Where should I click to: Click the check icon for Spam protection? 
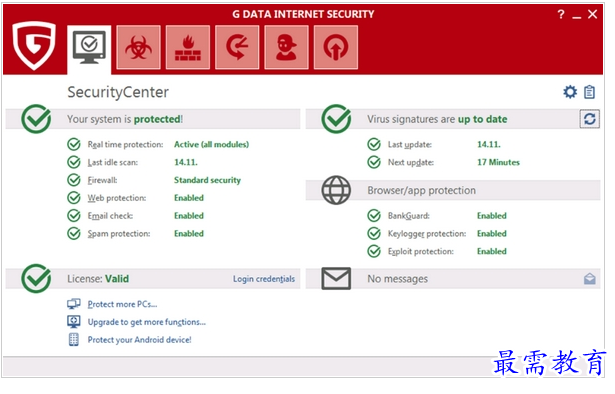click(x=74, y=233)
